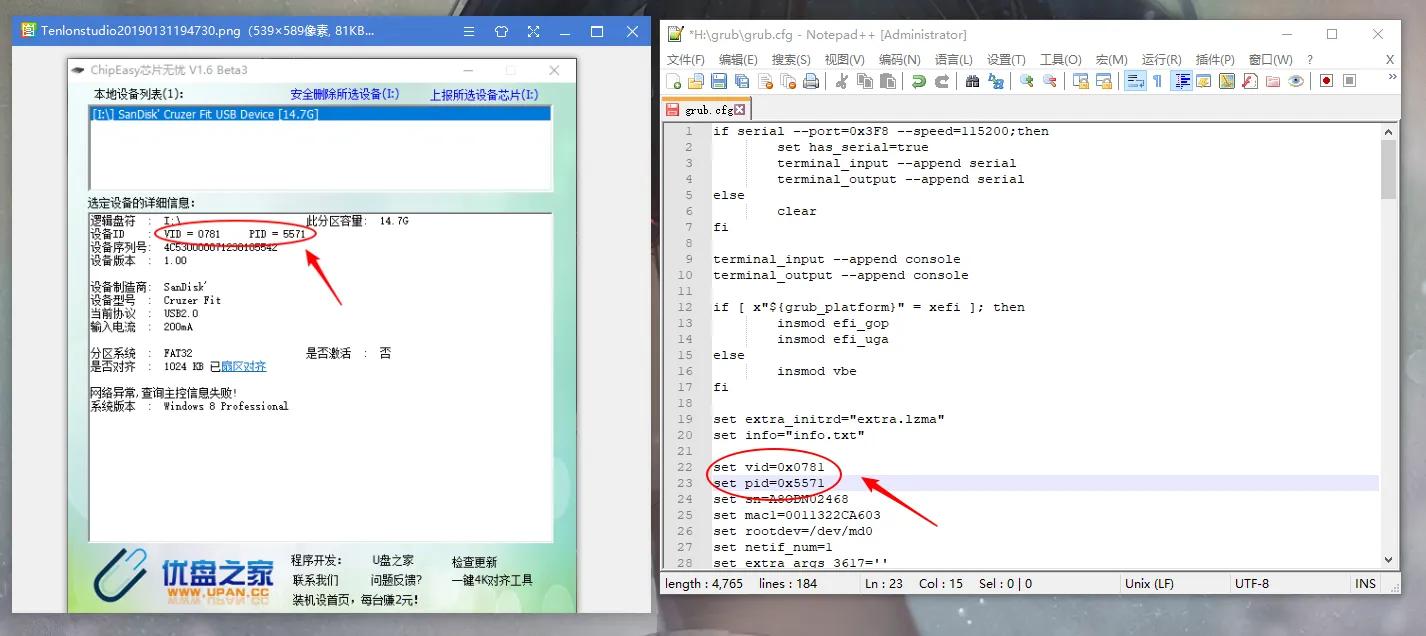The width and height of the screenshot is (1426, 636).
Task: Click the Notepad++ vertical scrollbar thumb
Action: coord(1388,169)
